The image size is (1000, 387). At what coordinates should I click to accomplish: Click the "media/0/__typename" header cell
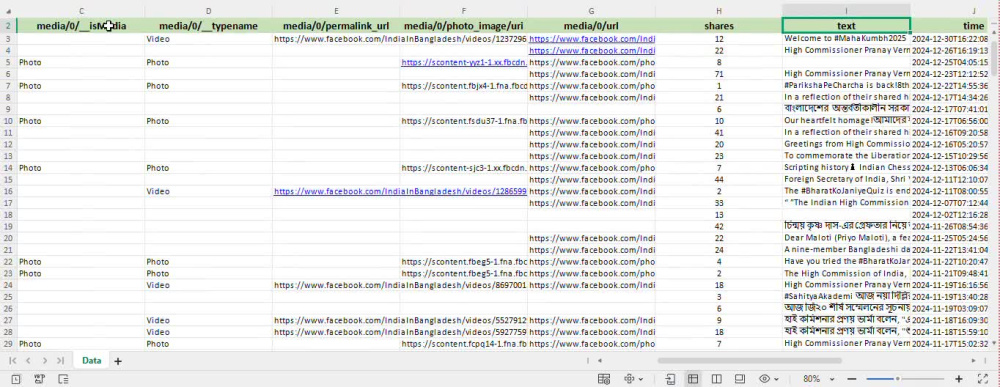click(209, 26)
